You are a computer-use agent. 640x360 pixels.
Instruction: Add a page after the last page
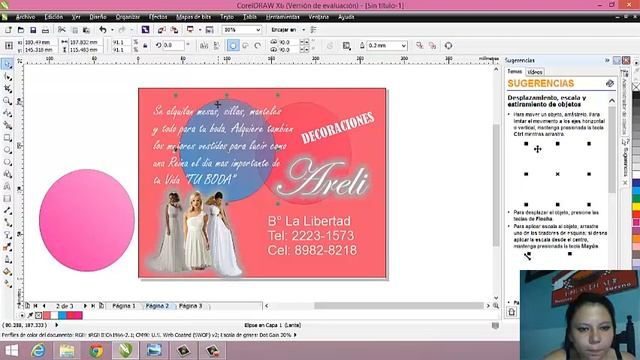101,306
